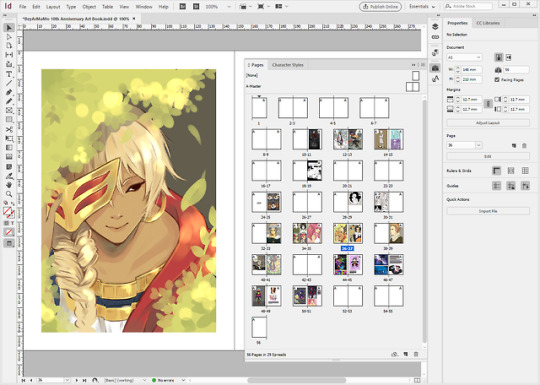Select the Direct Selection tool
The width and height of the screenshot is (540, 385).
9,37
